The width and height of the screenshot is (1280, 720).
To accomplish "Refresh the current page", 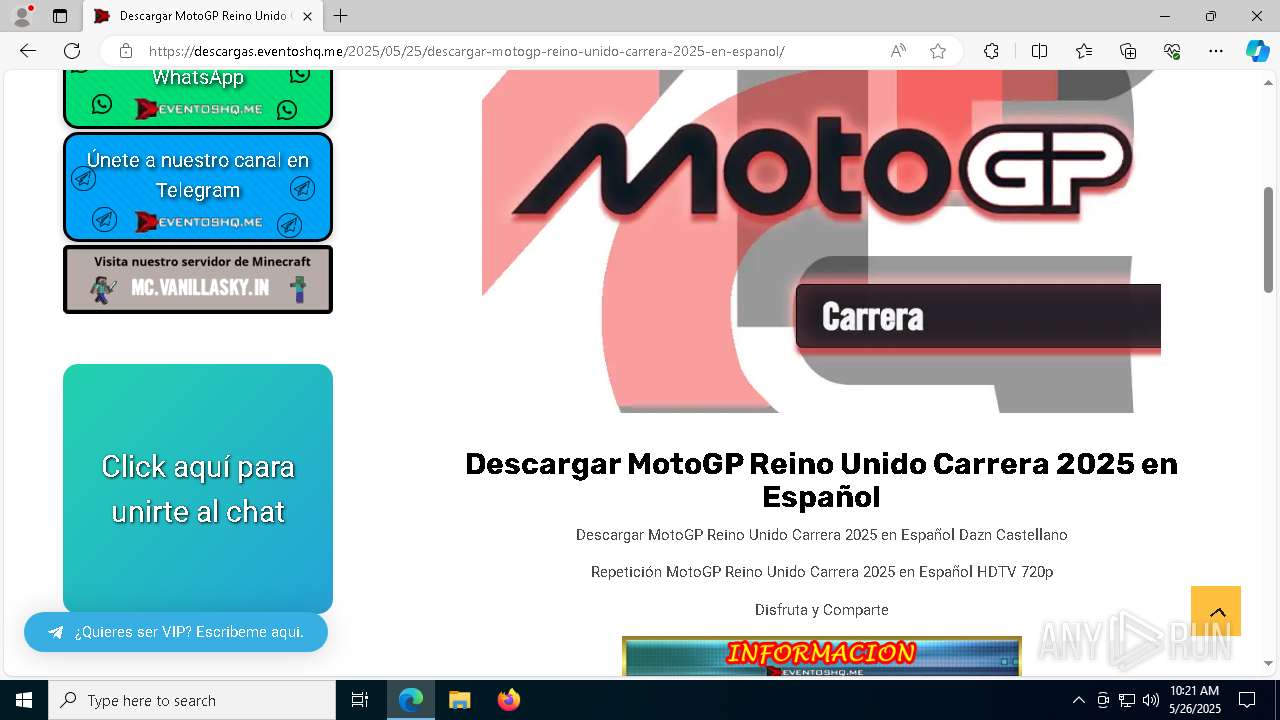I will [72, 51].
